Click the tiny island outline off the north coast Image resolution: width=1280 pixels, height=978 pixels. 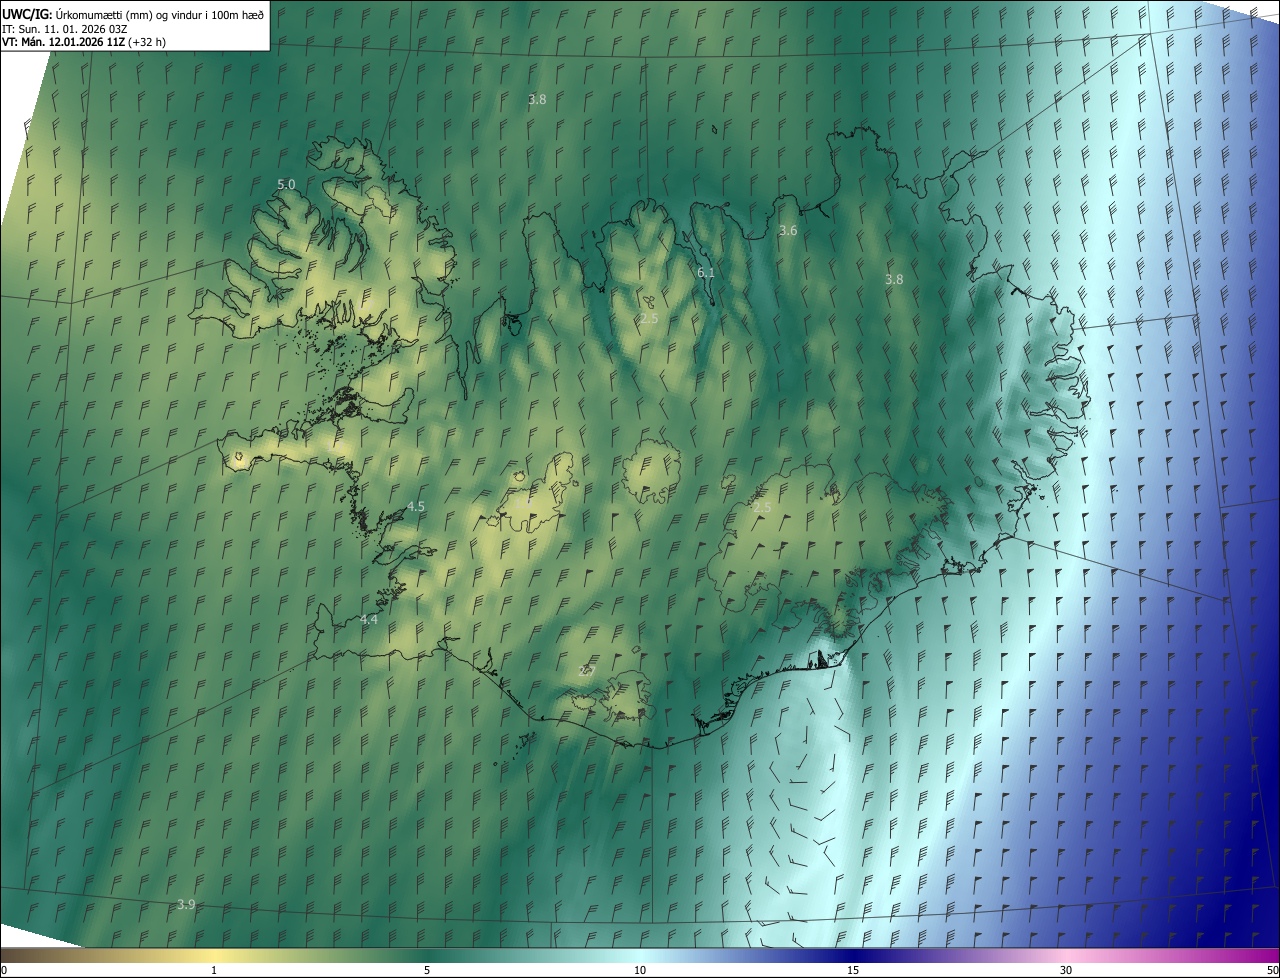716,128
